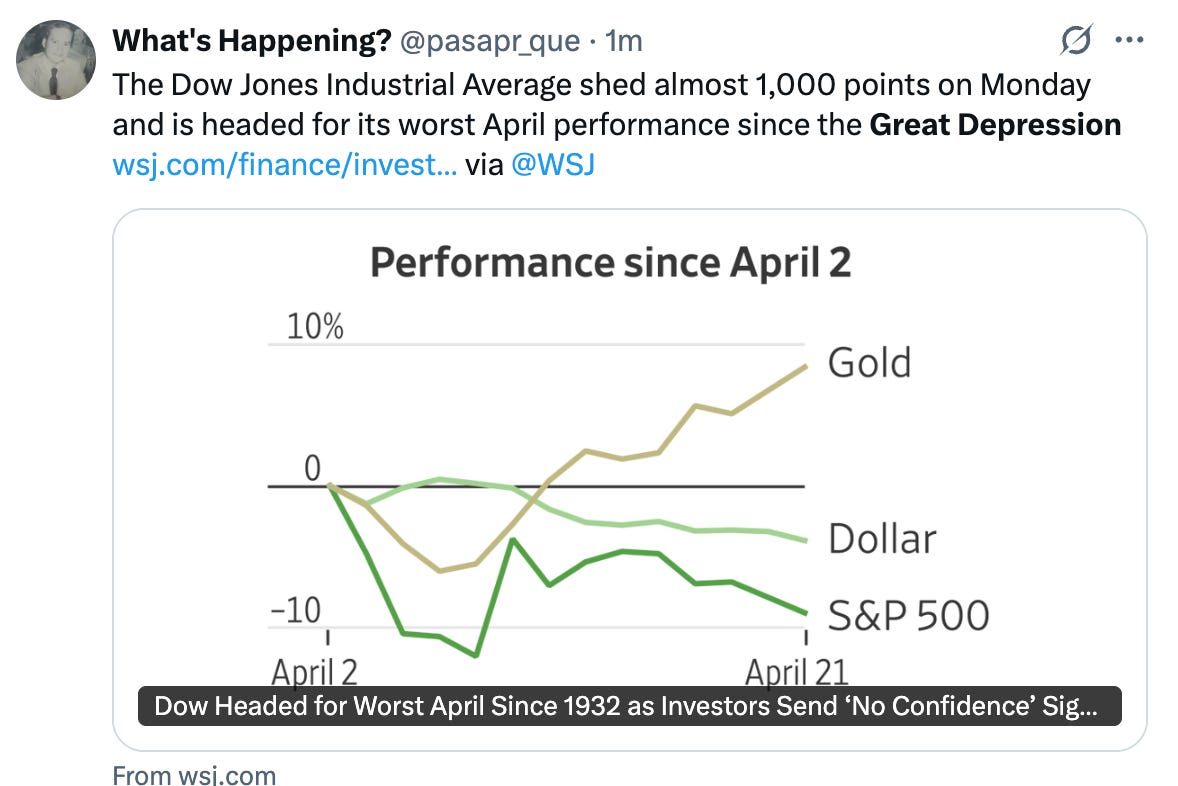Click the Gold line label in chart
This screenshot has height=786, width=1178.
click(869, 363)
